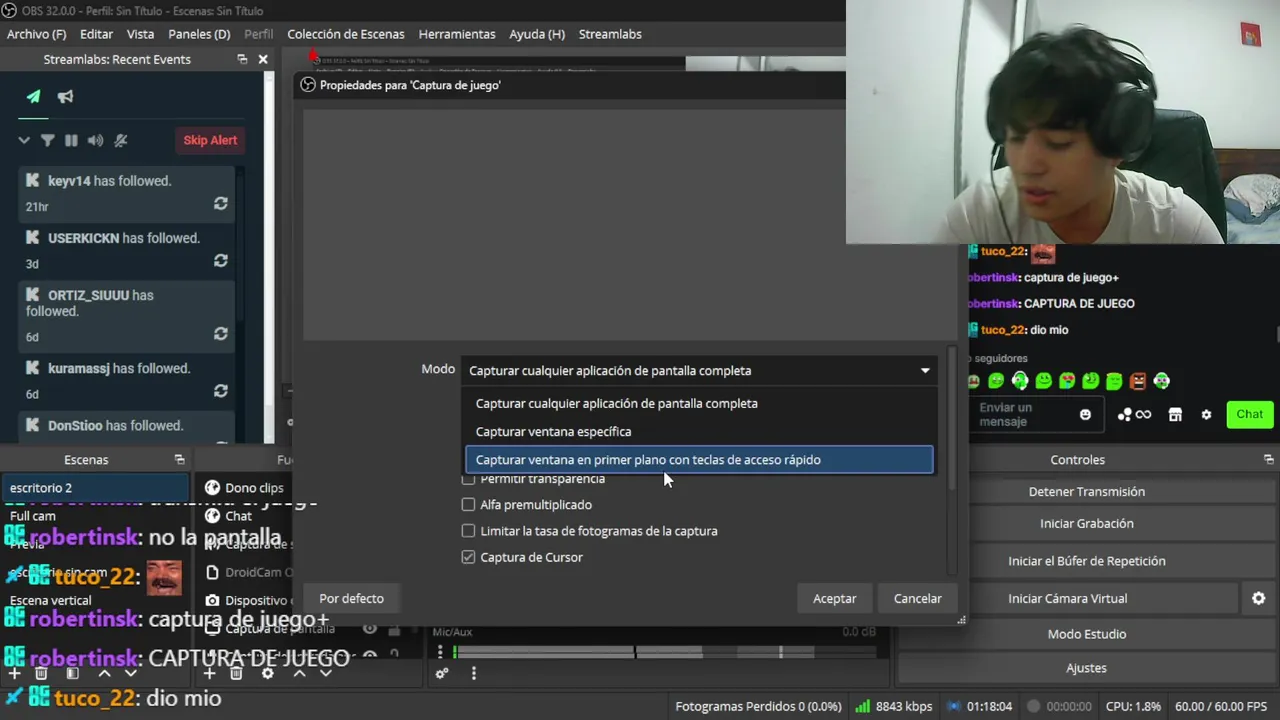The width and height of the screenshot is (1280, 720).
Task: Click Iniciar Cámara Virtual button
Action: tap(1067, 598)
